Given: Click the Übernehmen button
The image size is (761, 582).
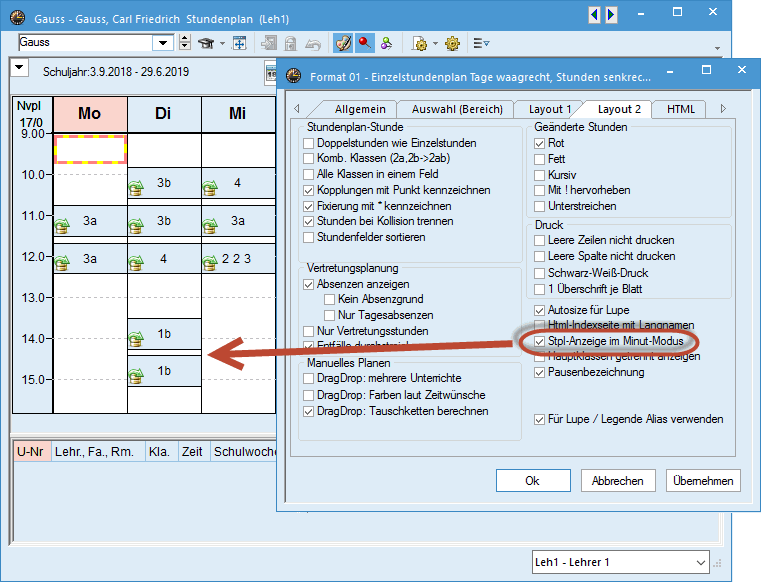Looking at the screenshot, I should 703,481.
